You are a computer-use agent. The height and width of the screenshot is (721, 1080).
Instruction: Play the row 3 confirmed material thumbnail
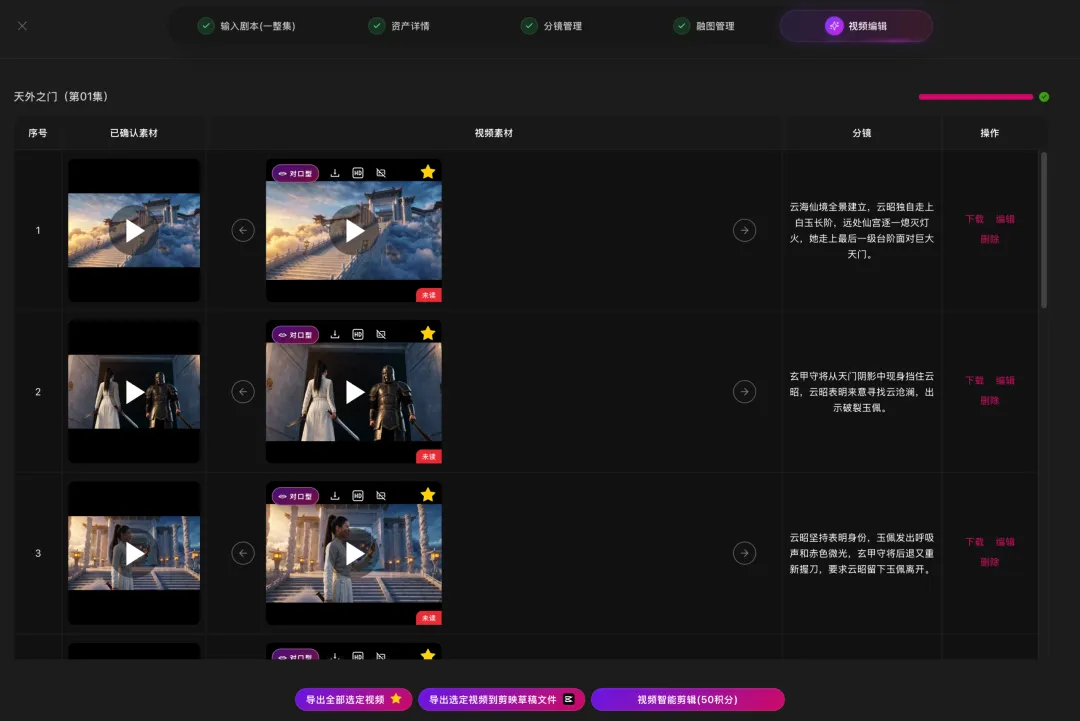134,553
